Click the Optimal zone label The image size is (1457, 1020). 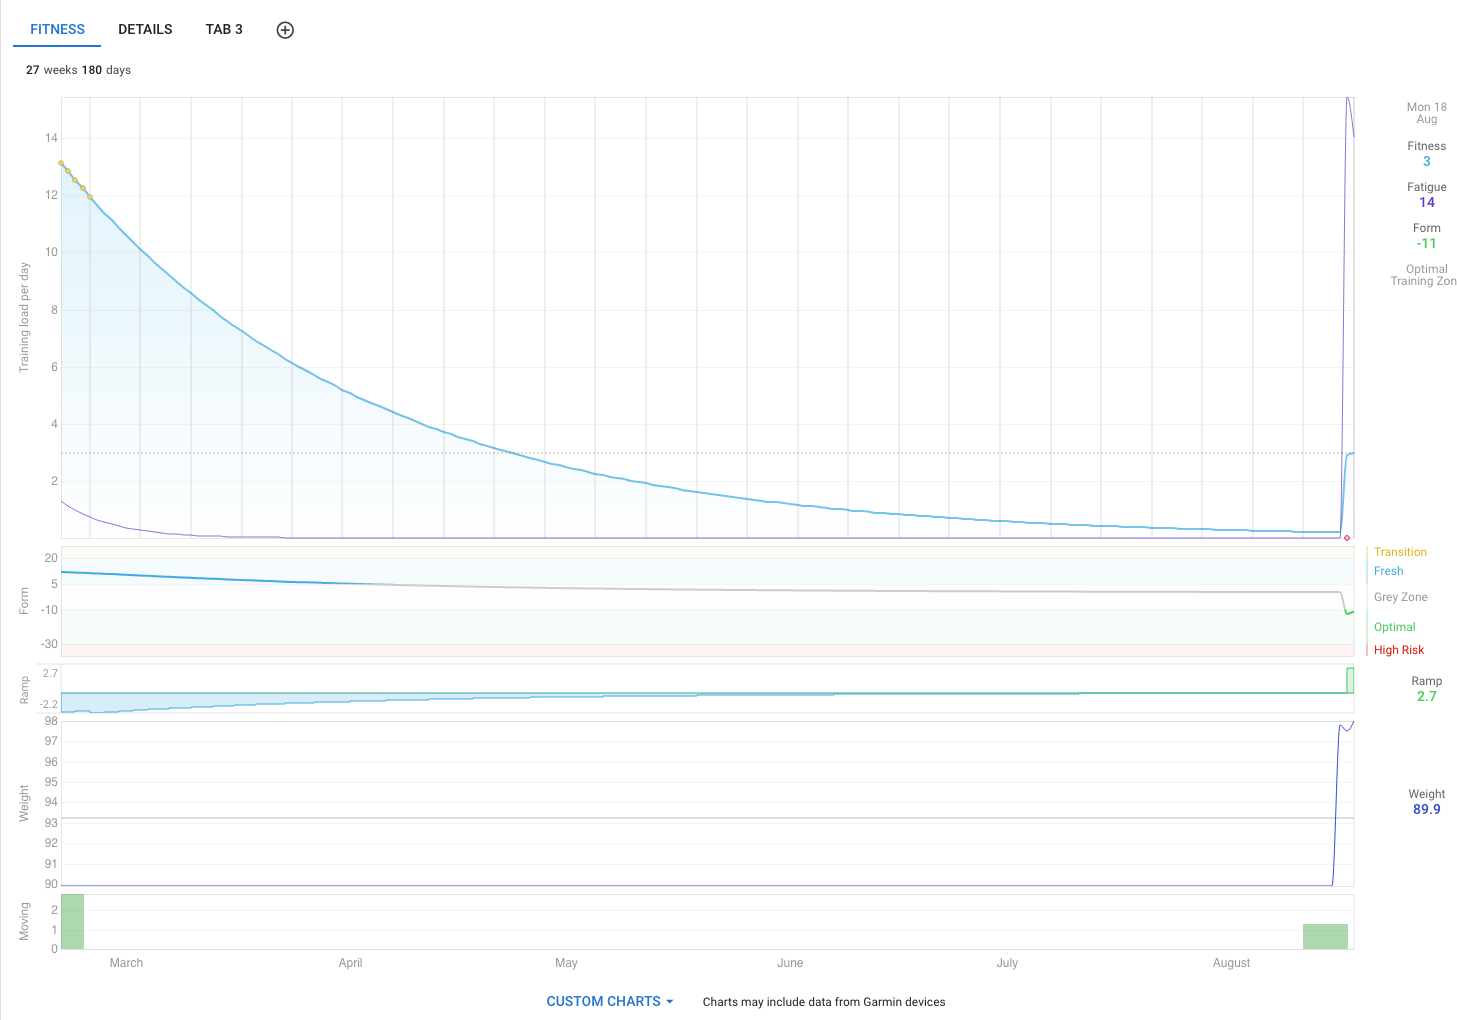1394,627
